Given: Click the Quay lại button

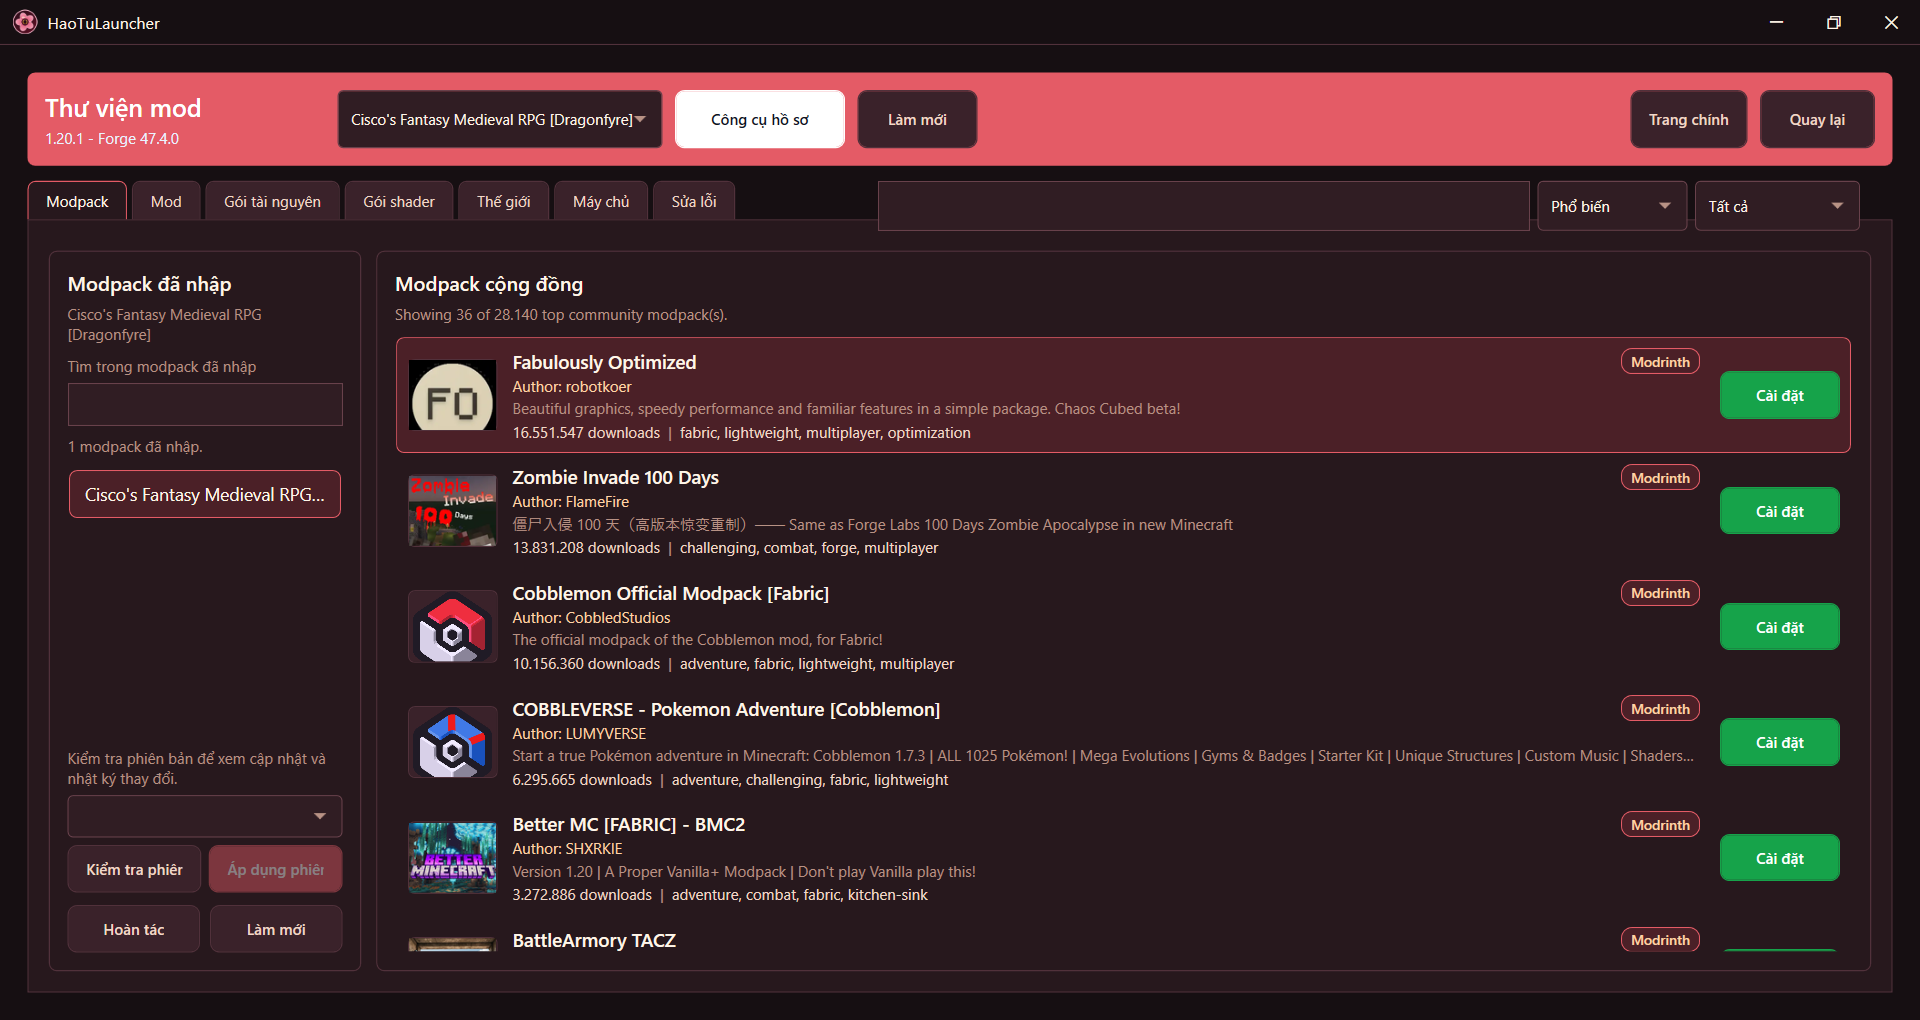Looking at the screenshot, I should (x=1817, y=120).
